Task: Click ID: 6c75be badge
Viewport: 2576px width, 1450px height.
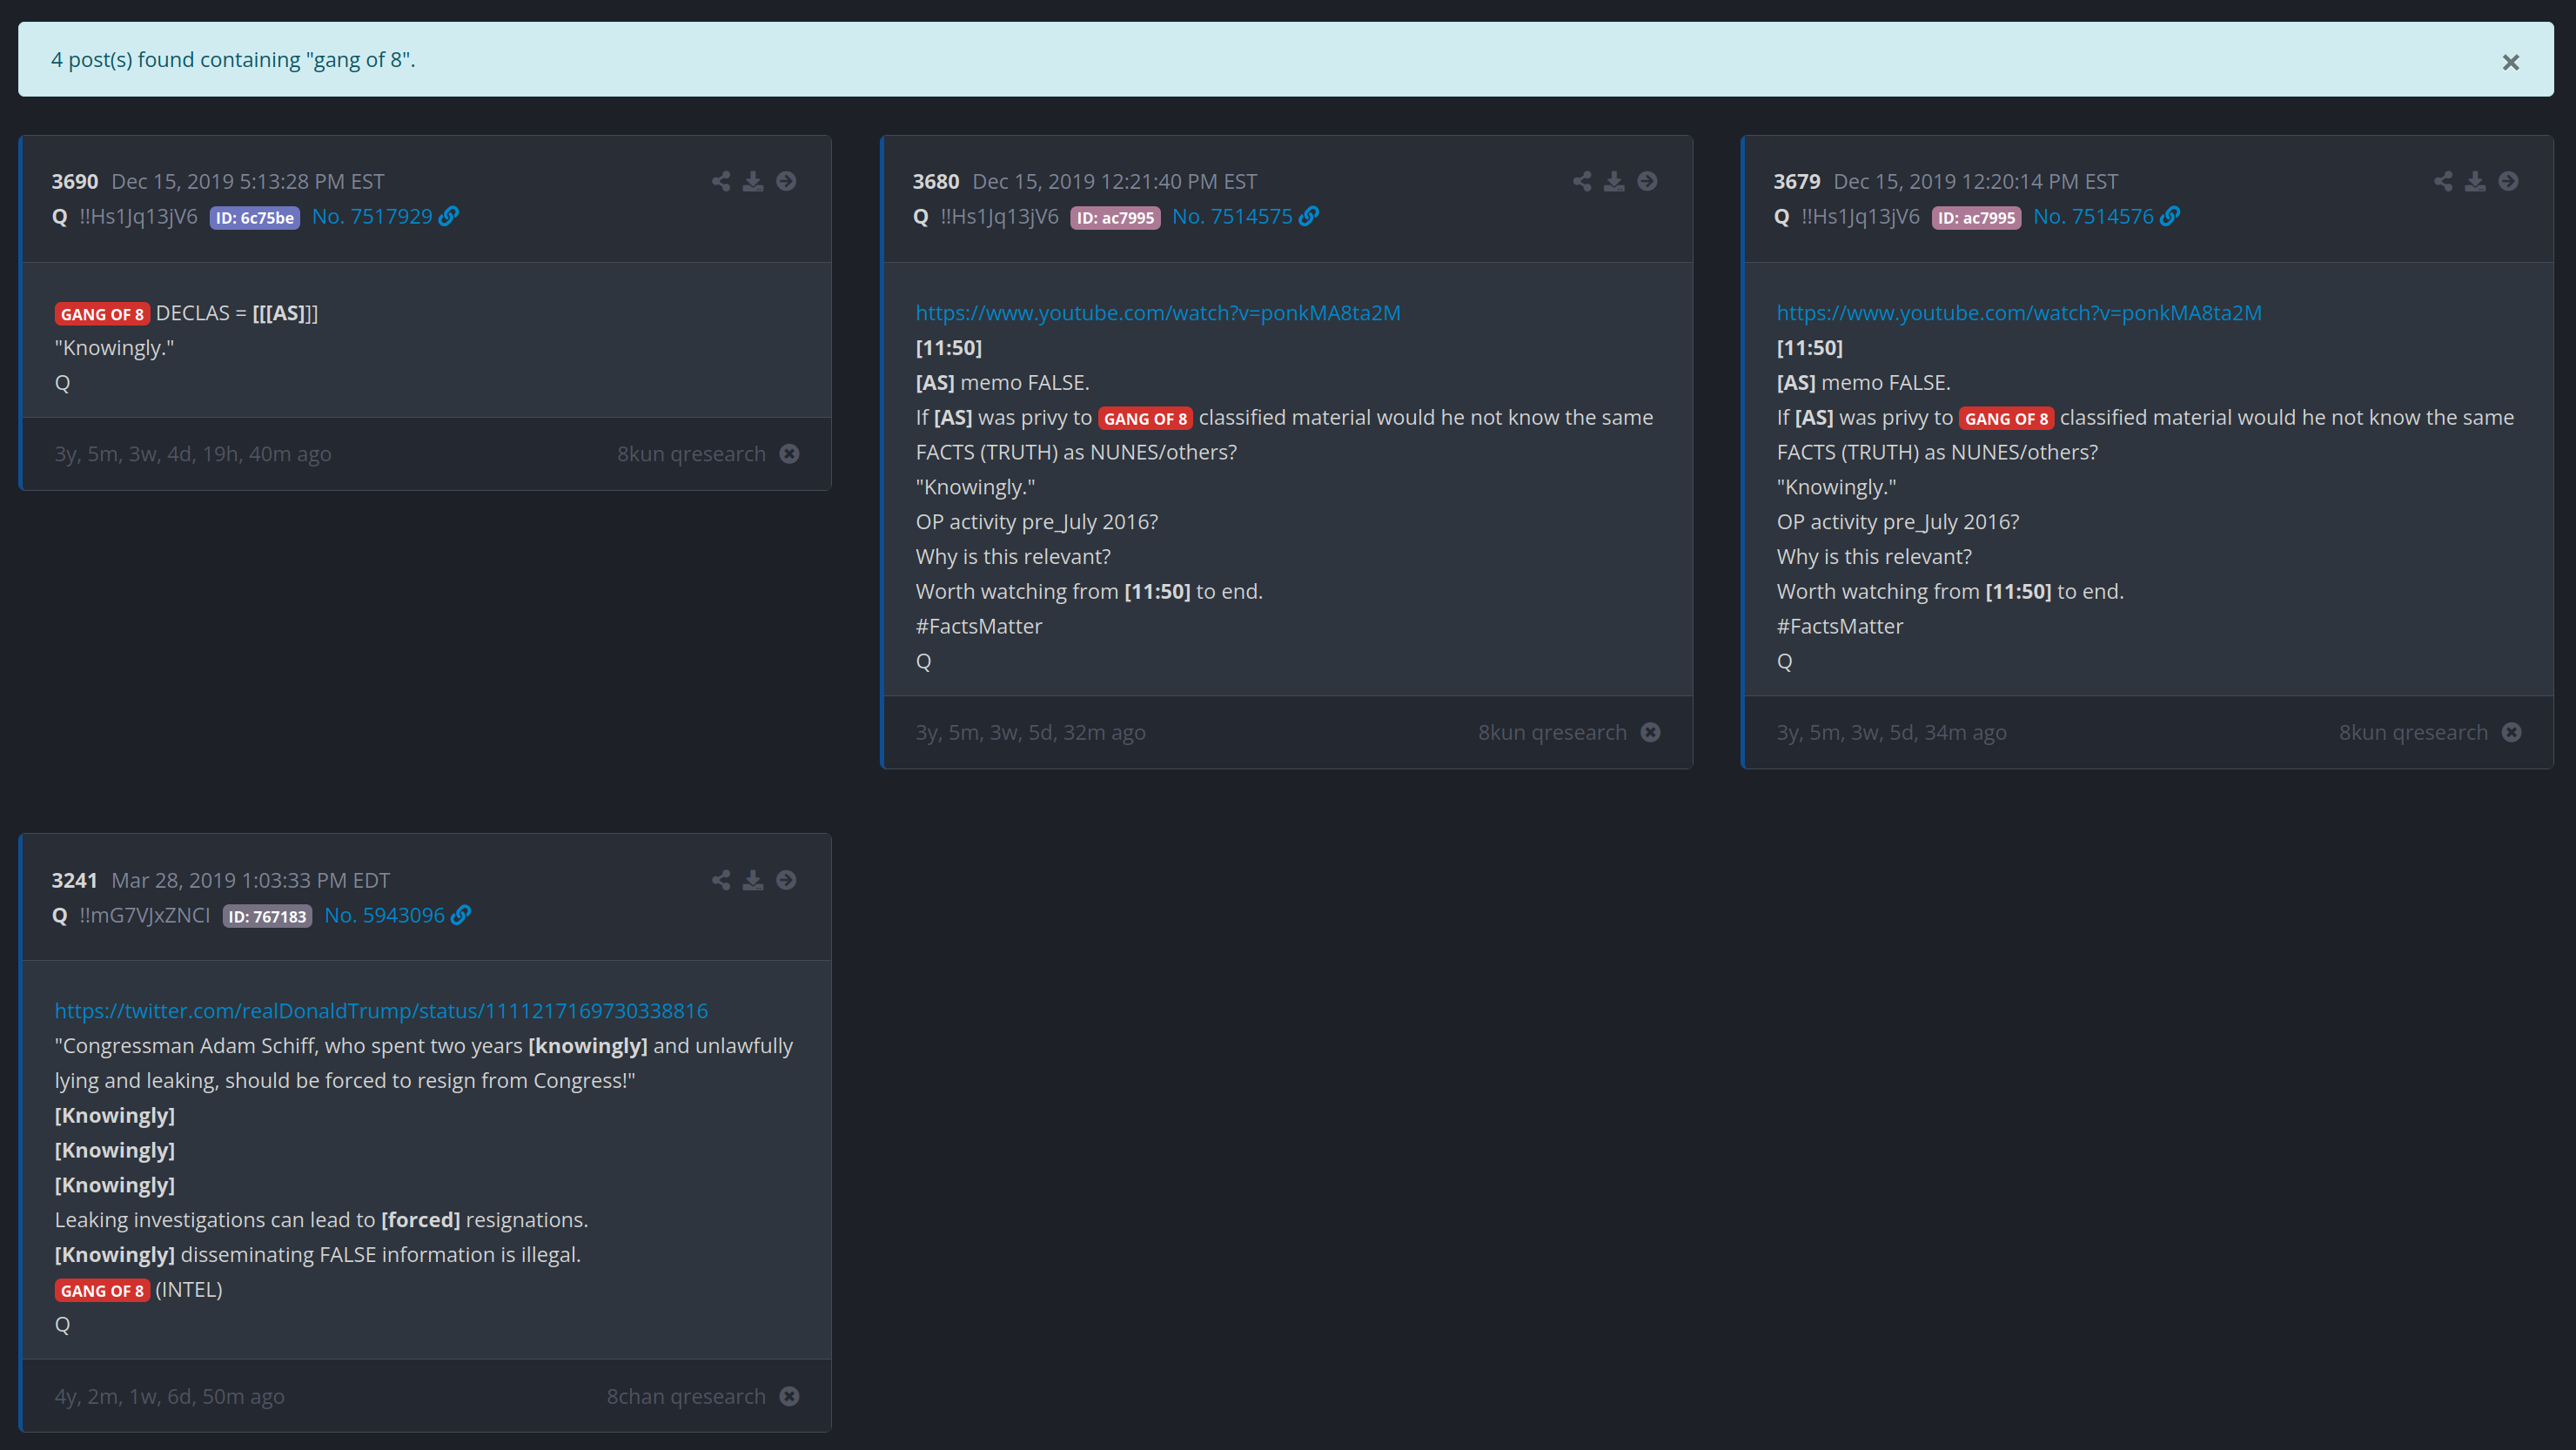Action: (255, 217)
